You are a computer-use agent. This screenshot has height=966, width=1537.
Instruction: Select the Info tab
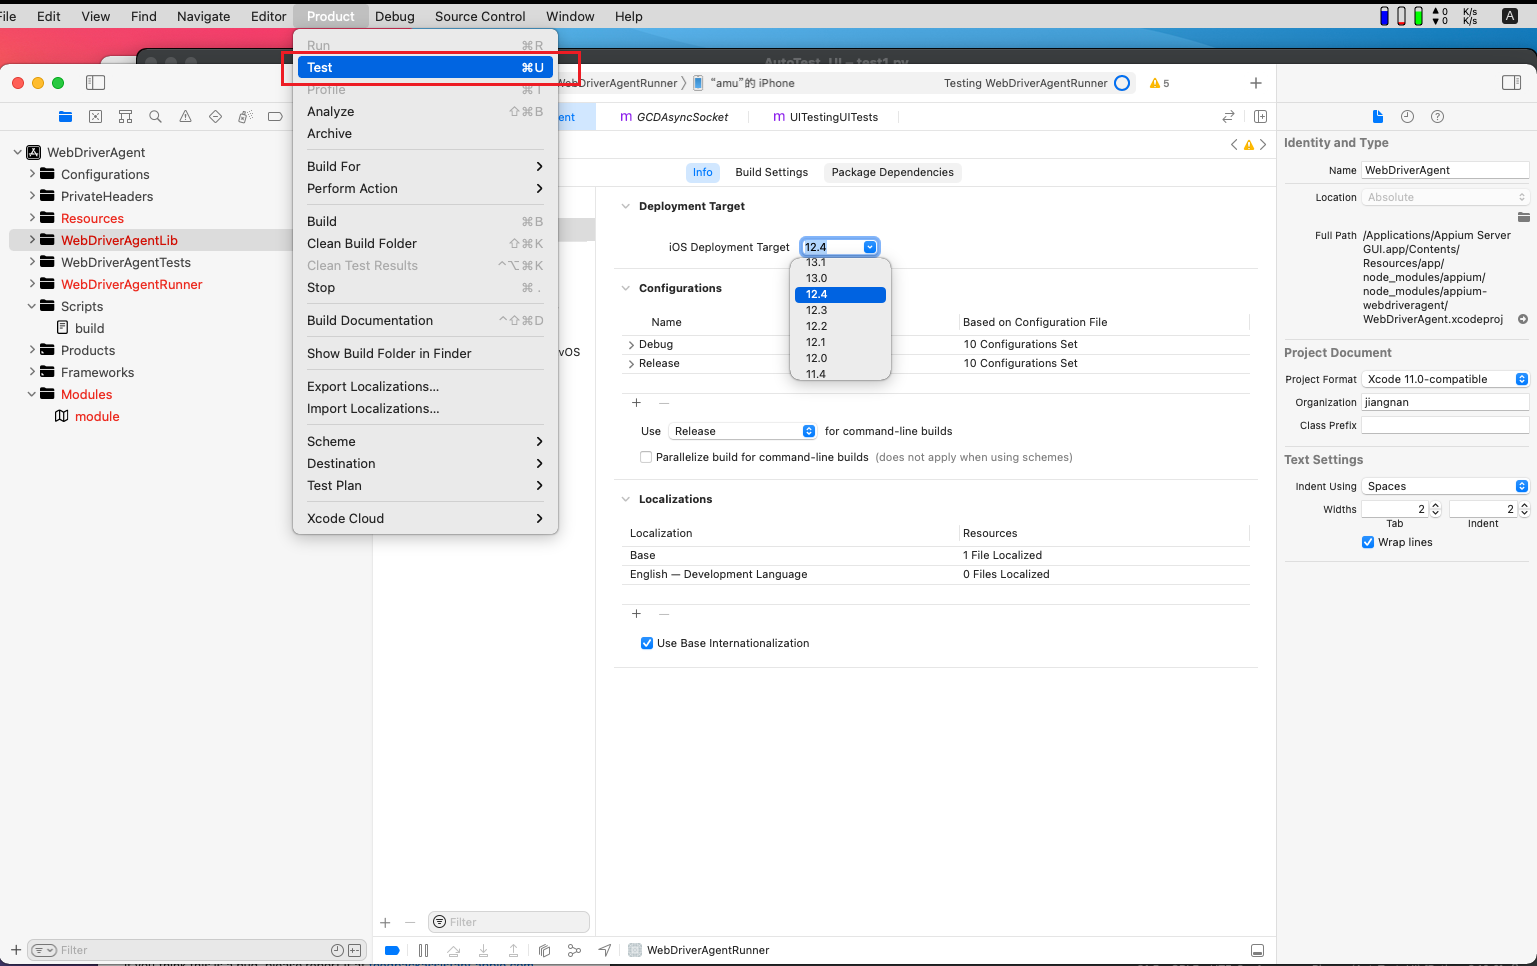tap(703, 172)
